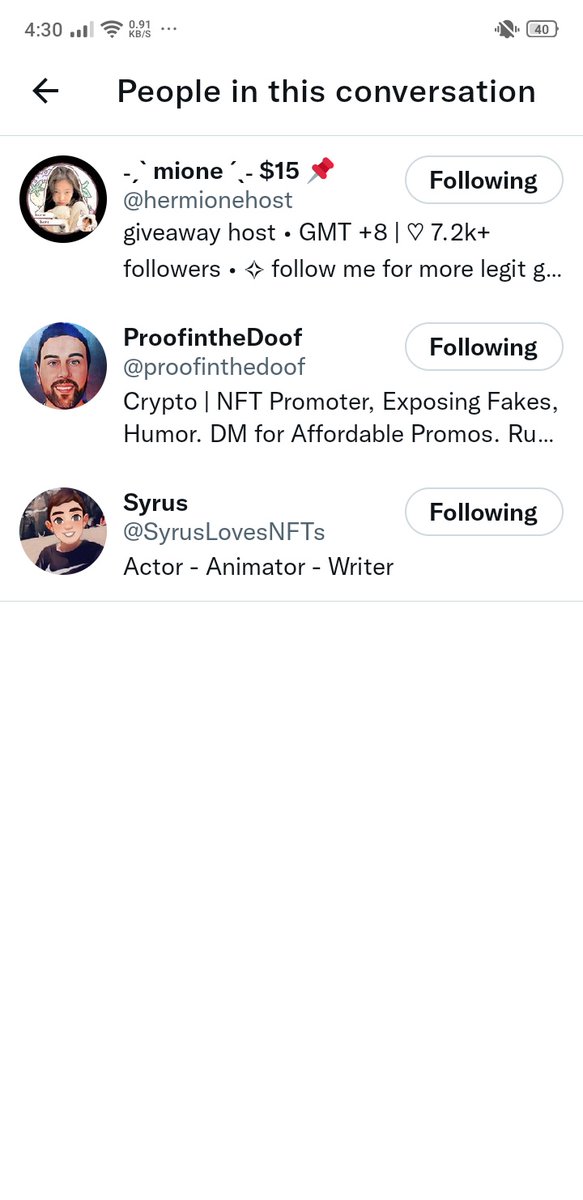The width and height of the screenshot is (583, 1200).
Task: Tap the battery indicator showing 40
Action: 542,29
